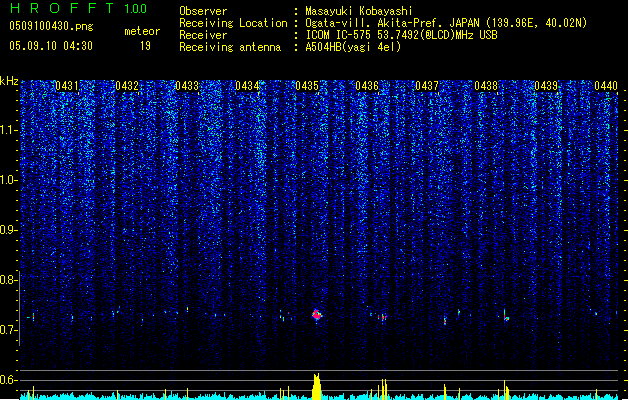Click the 0433 time marker
Image resolution: width=629 pixels, height=400 pixels.
pos(187,86)
